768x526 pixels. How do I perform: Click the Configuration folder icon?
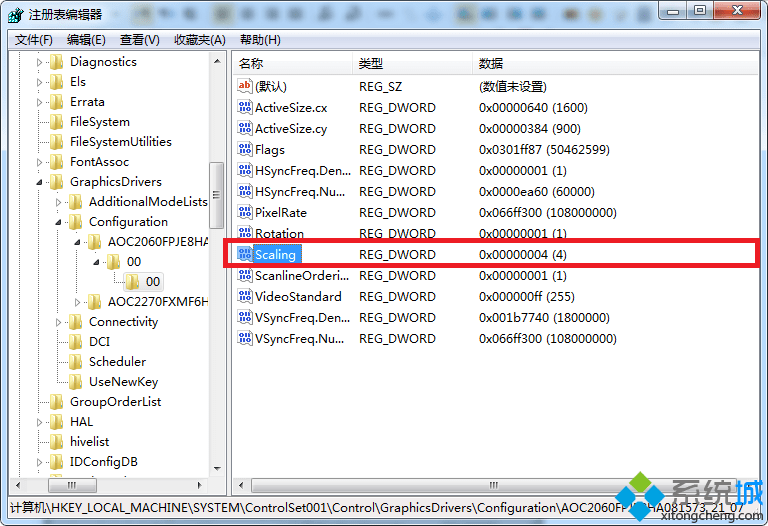click(75, 222)
